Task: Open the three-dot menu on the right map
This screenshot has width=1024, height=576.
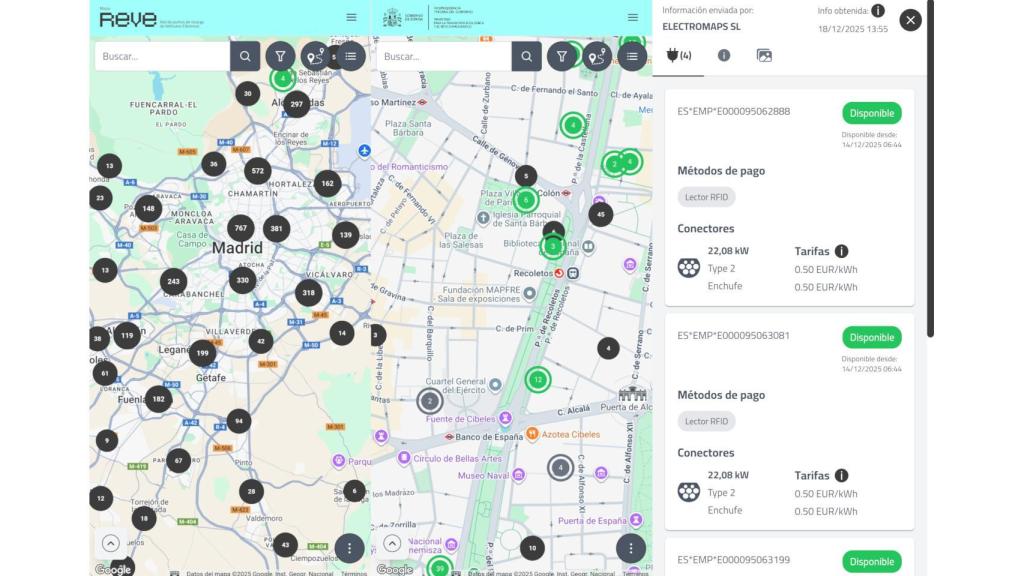Action: point(631,546)
